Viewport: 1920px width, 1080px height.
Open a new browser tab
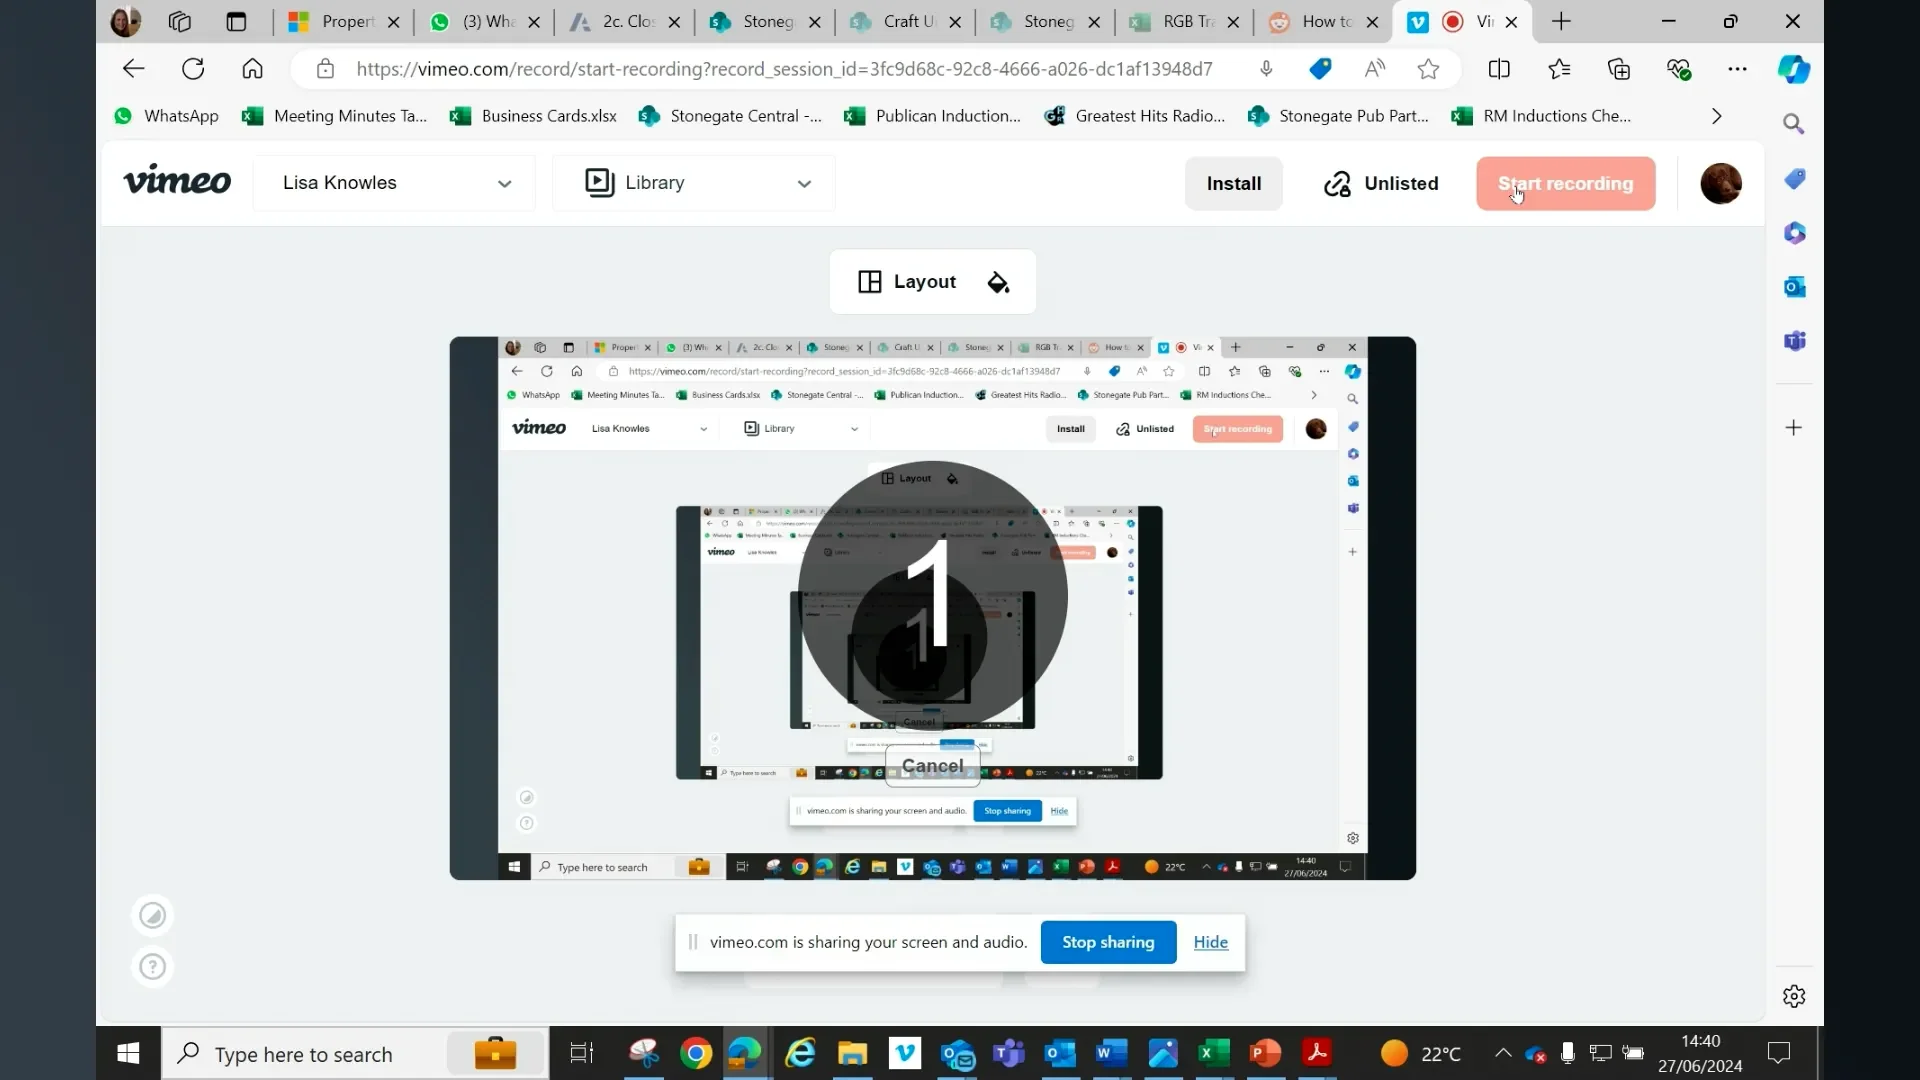tap(1561, 22)
